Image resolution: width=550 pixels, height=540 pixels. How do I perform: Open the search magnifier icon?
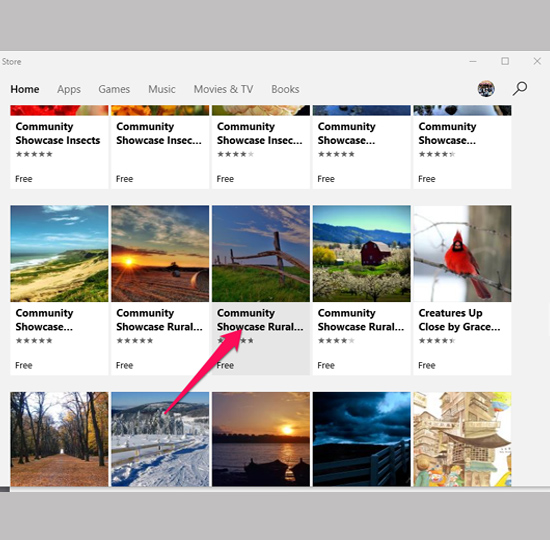tap(519, 88)
